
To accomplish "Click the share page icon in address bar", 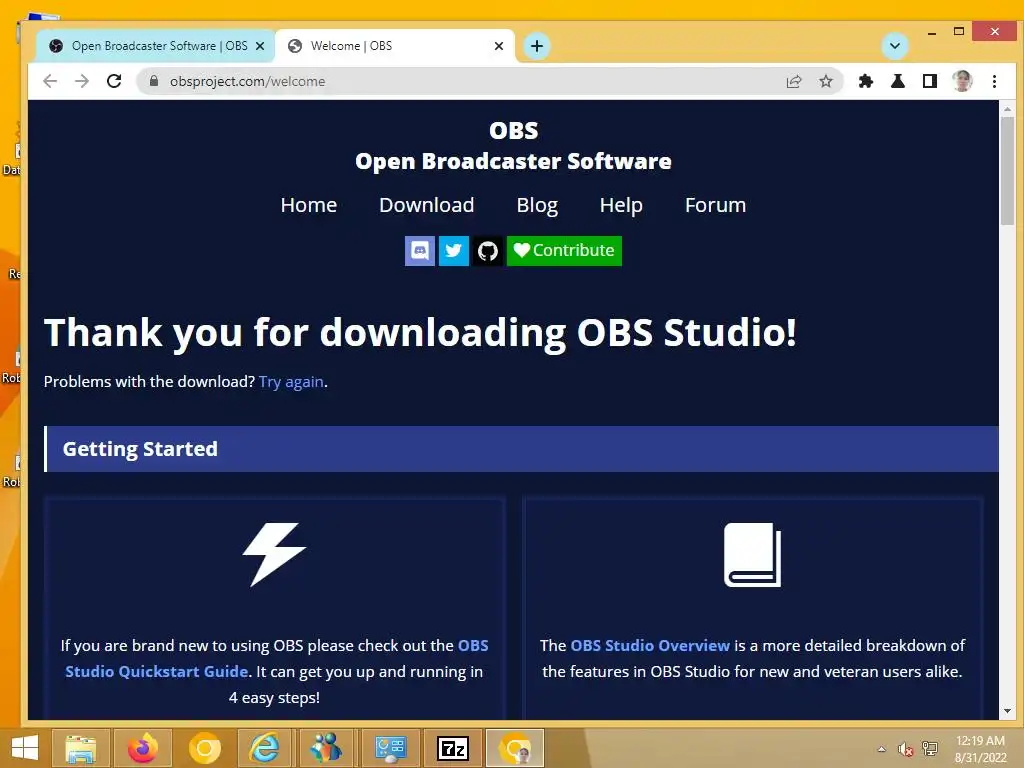I will click(x=794, y=81).
